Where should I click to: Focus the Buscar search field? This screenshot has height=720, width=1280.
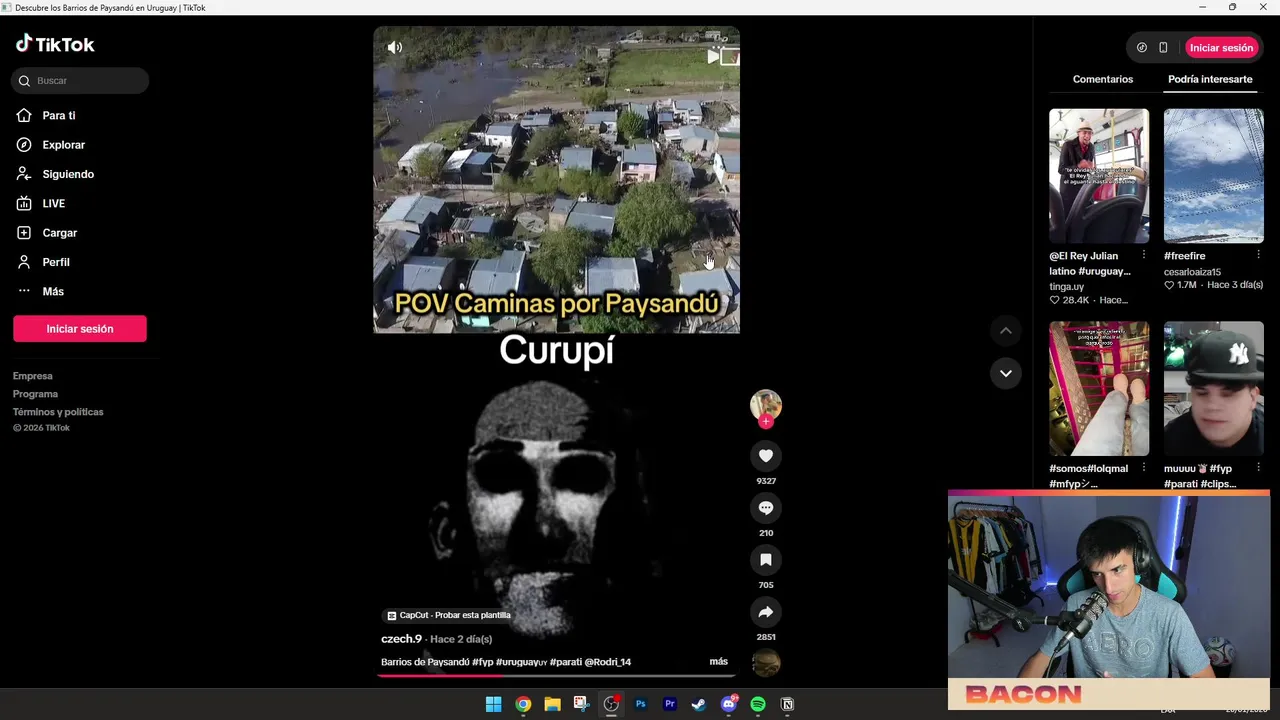[80, 81]
